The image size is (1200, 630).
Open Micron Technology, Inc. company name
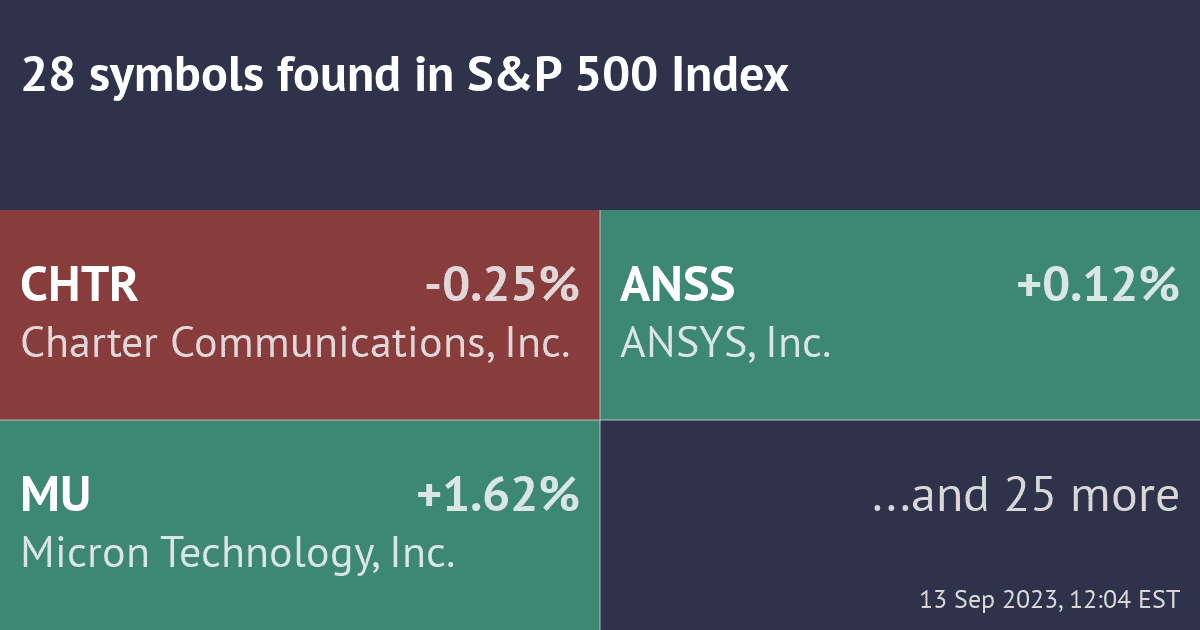coord(238,553)
